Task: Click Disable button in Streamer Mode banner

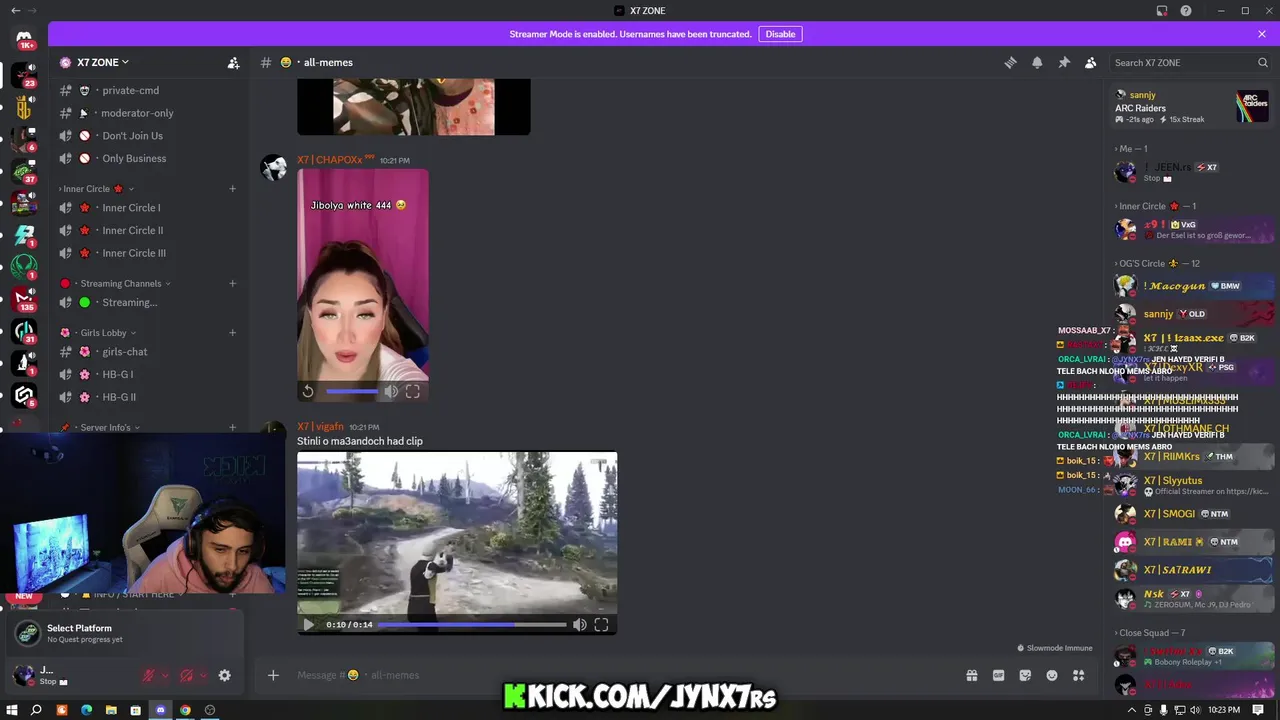Action: tap(780, 34)
